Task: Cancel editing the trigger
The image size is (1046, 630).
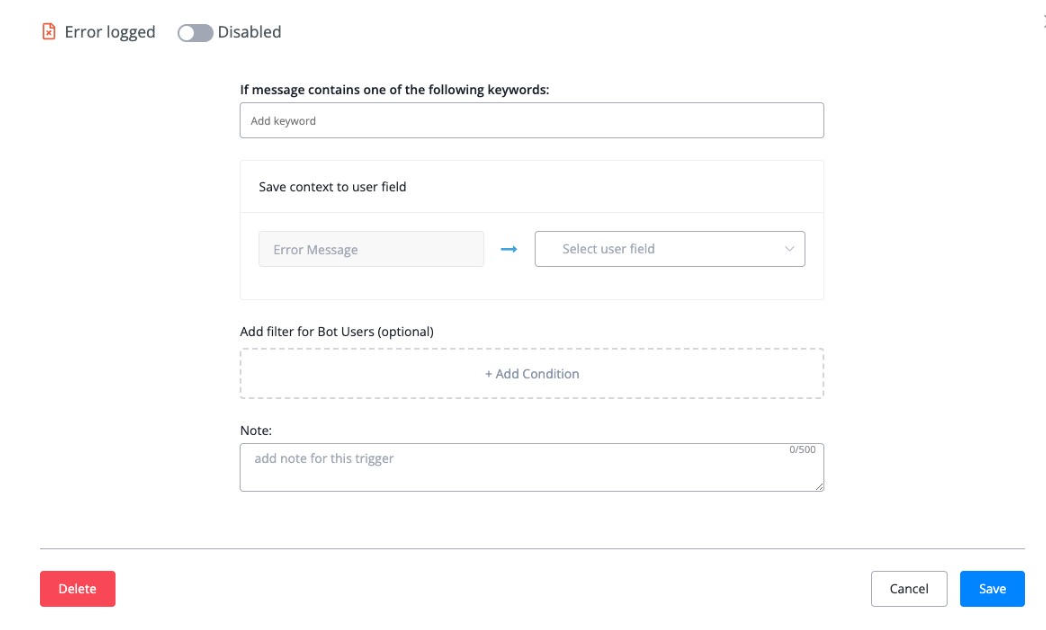Action: 908,589
